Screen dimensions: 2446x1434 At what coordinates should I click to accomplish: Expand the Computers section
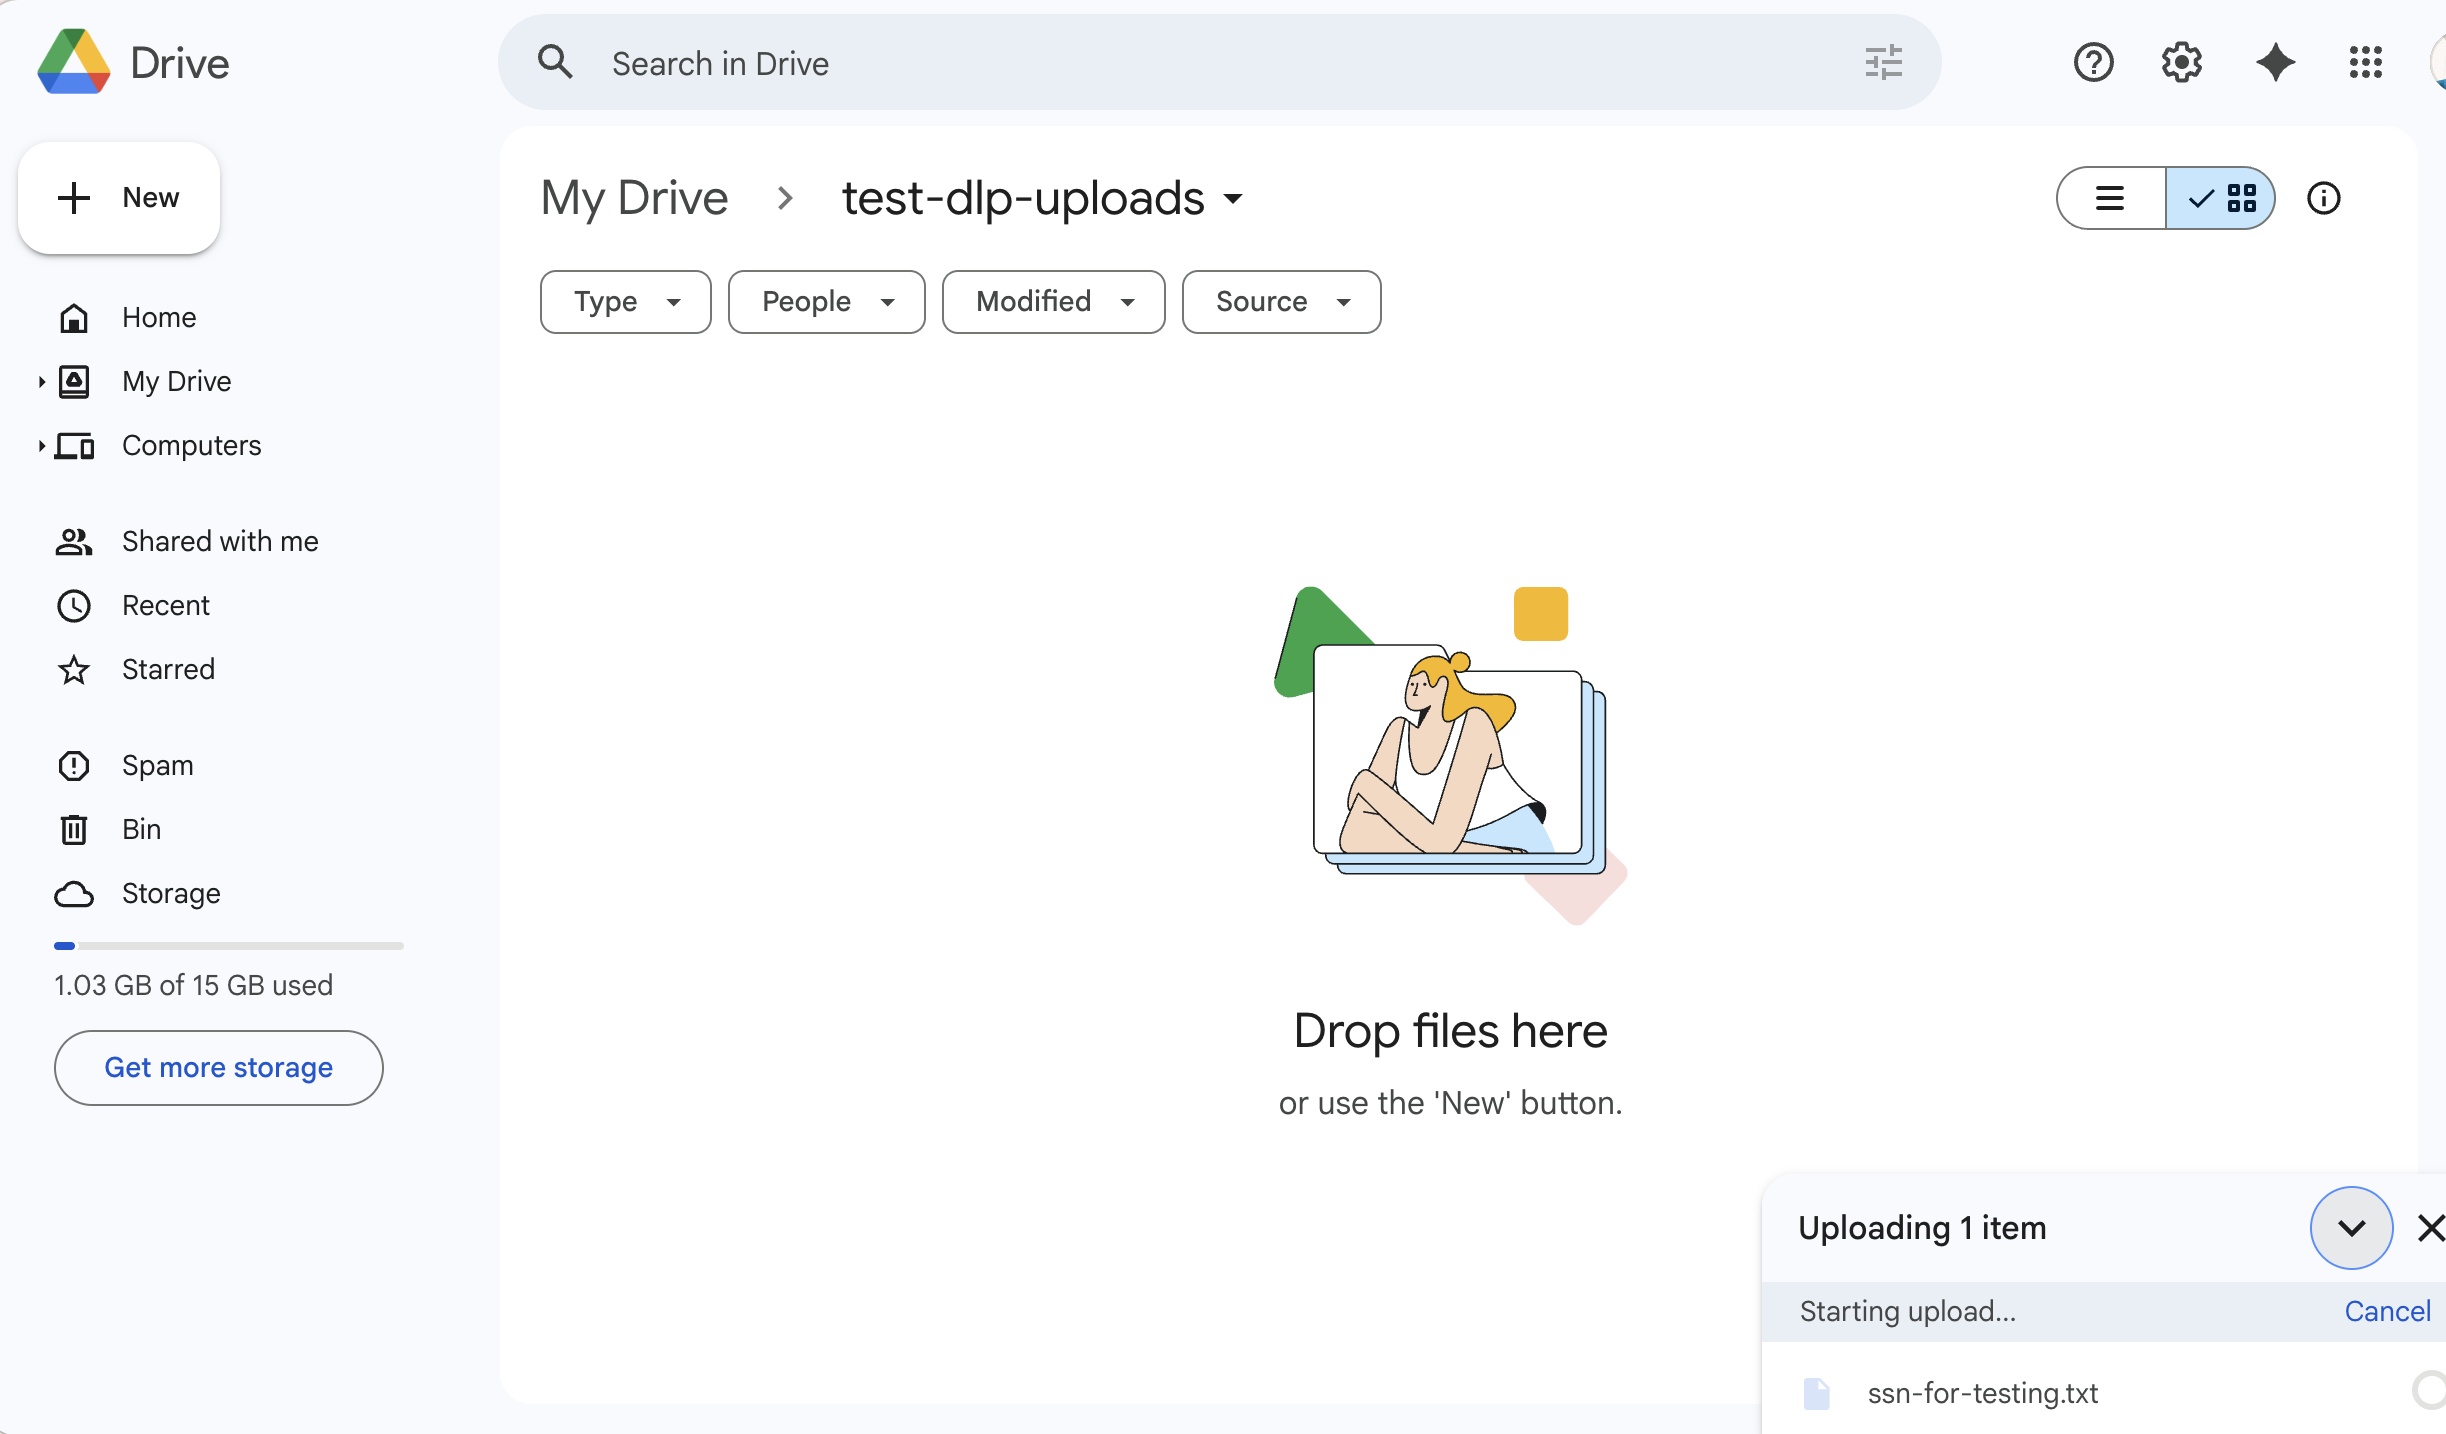point(41,446)
